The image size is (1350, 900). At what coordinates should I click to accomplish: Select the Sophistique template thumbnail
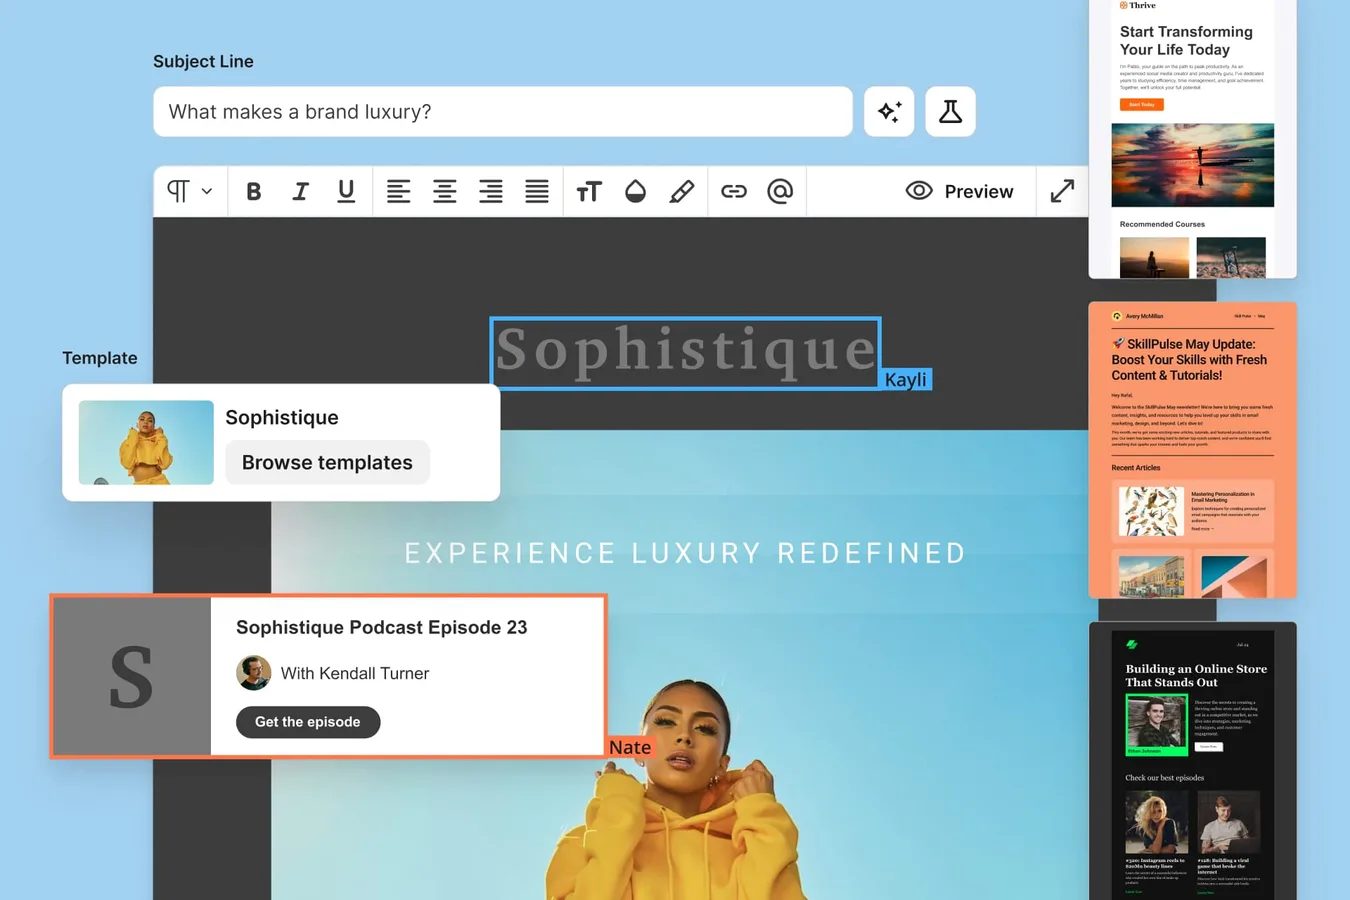[145, 441]
